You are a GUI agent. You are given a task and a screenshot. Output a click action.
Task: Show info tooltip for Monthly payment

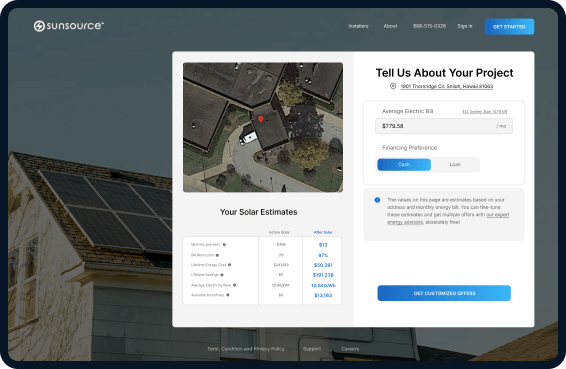[x=224, y=245]
